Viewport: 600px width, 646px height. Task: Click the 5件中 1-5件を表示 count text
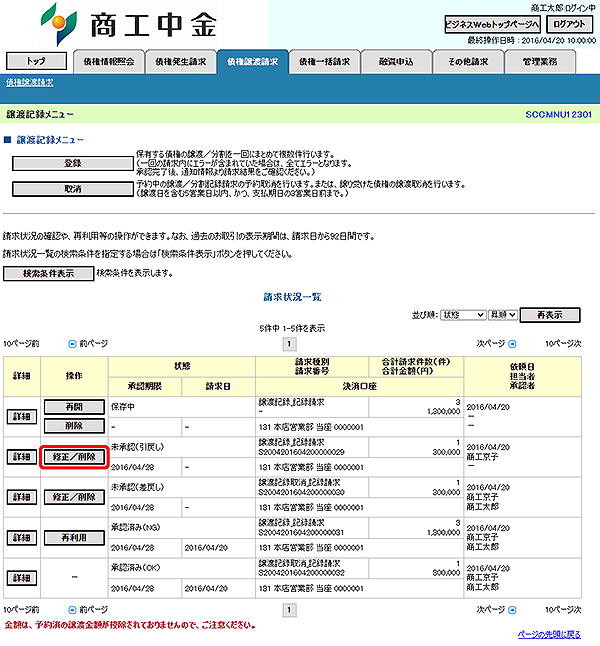[292, 328]
